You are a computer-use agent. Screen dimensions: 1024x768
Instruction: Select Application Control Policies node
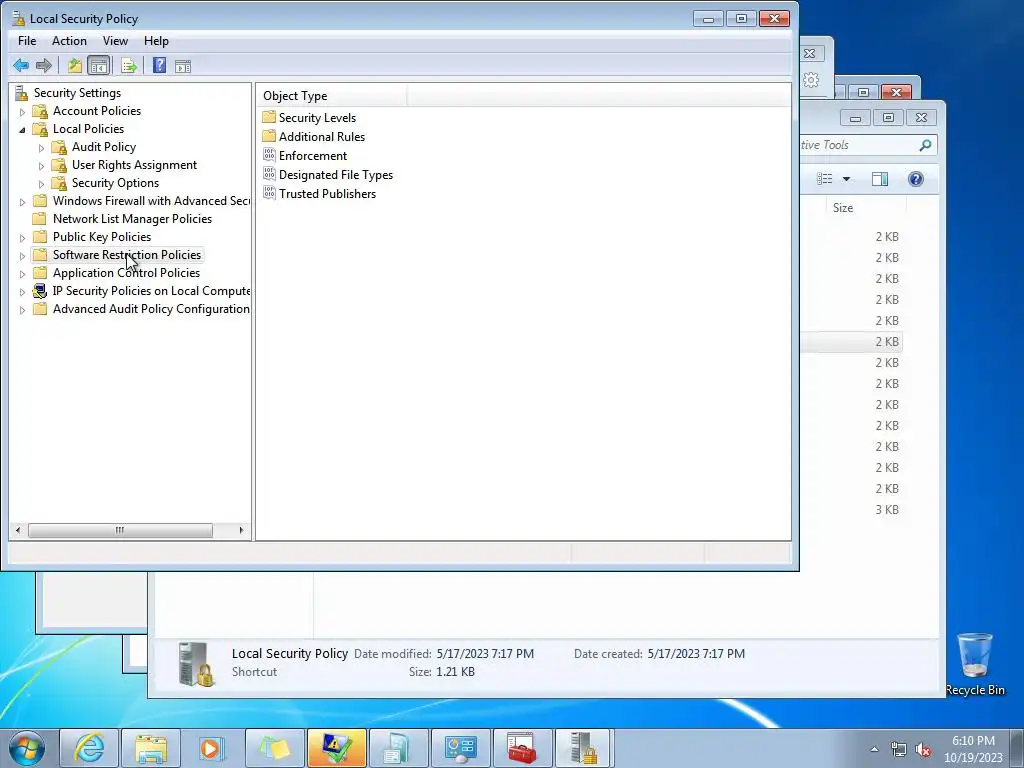126,273
